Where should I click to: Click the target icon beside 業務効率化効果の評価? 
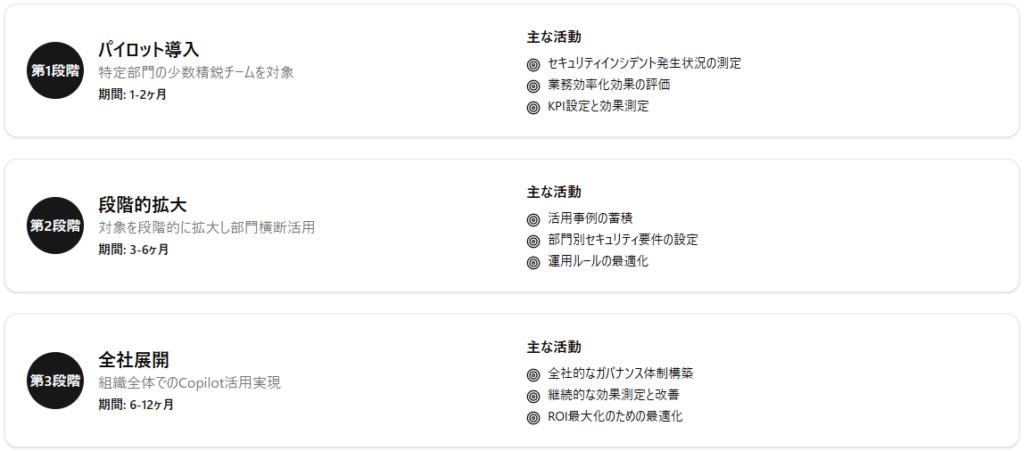[x=533, y=85]
